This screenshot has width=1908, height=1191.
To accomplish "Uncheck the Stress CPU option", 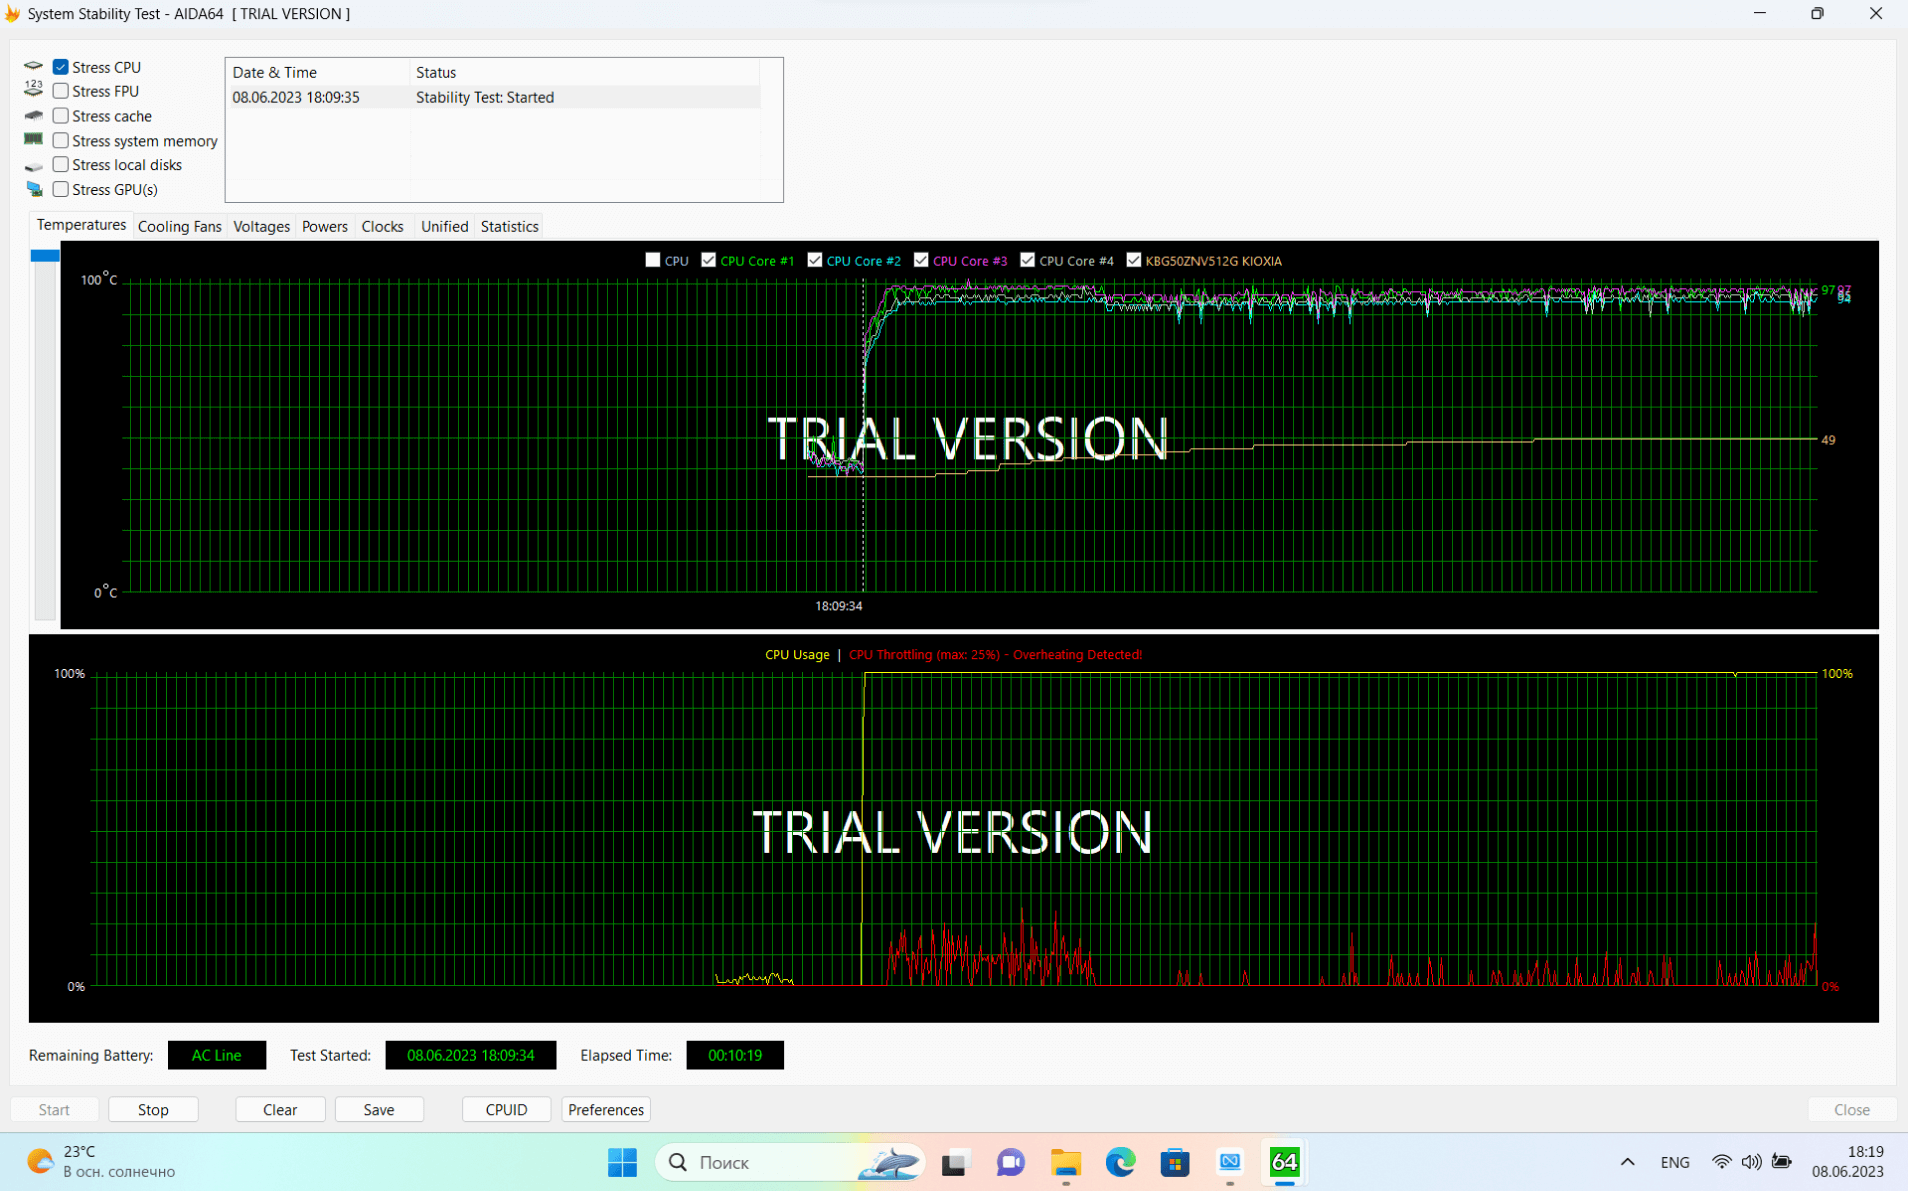I will (x=61, y=67).
